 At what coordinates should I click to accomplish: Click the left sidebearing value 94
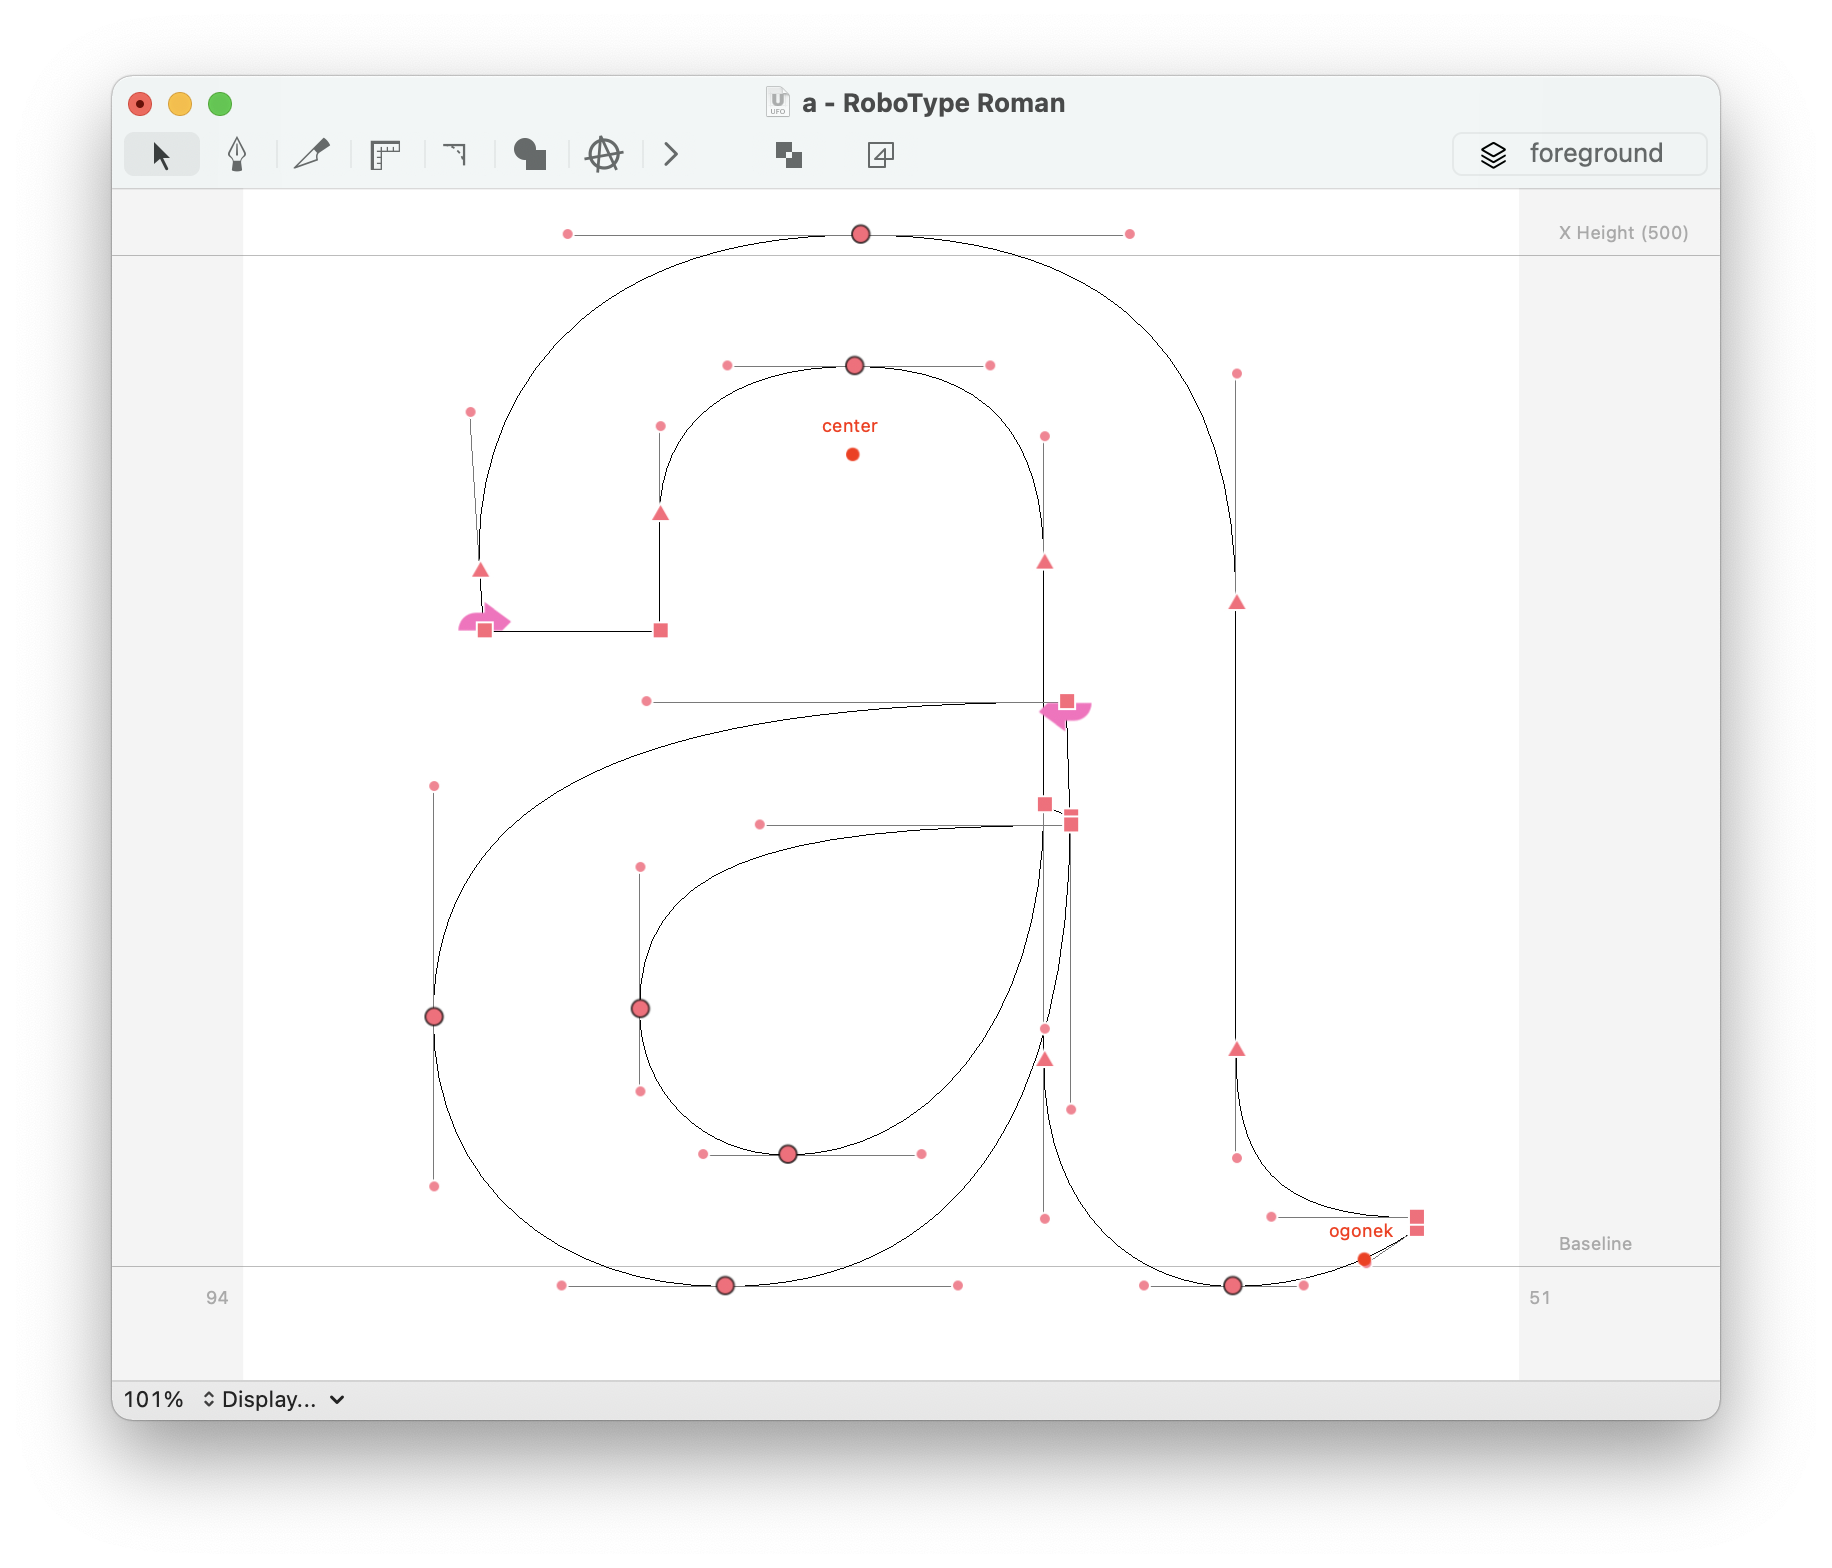(x=217, y=1298)
